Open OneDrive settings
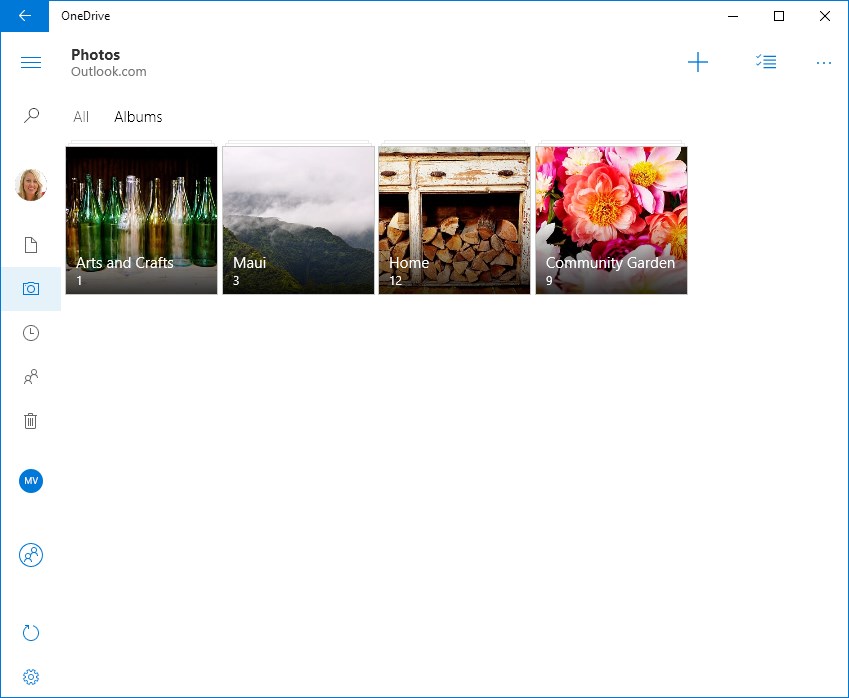 click(x=30, y=677)
